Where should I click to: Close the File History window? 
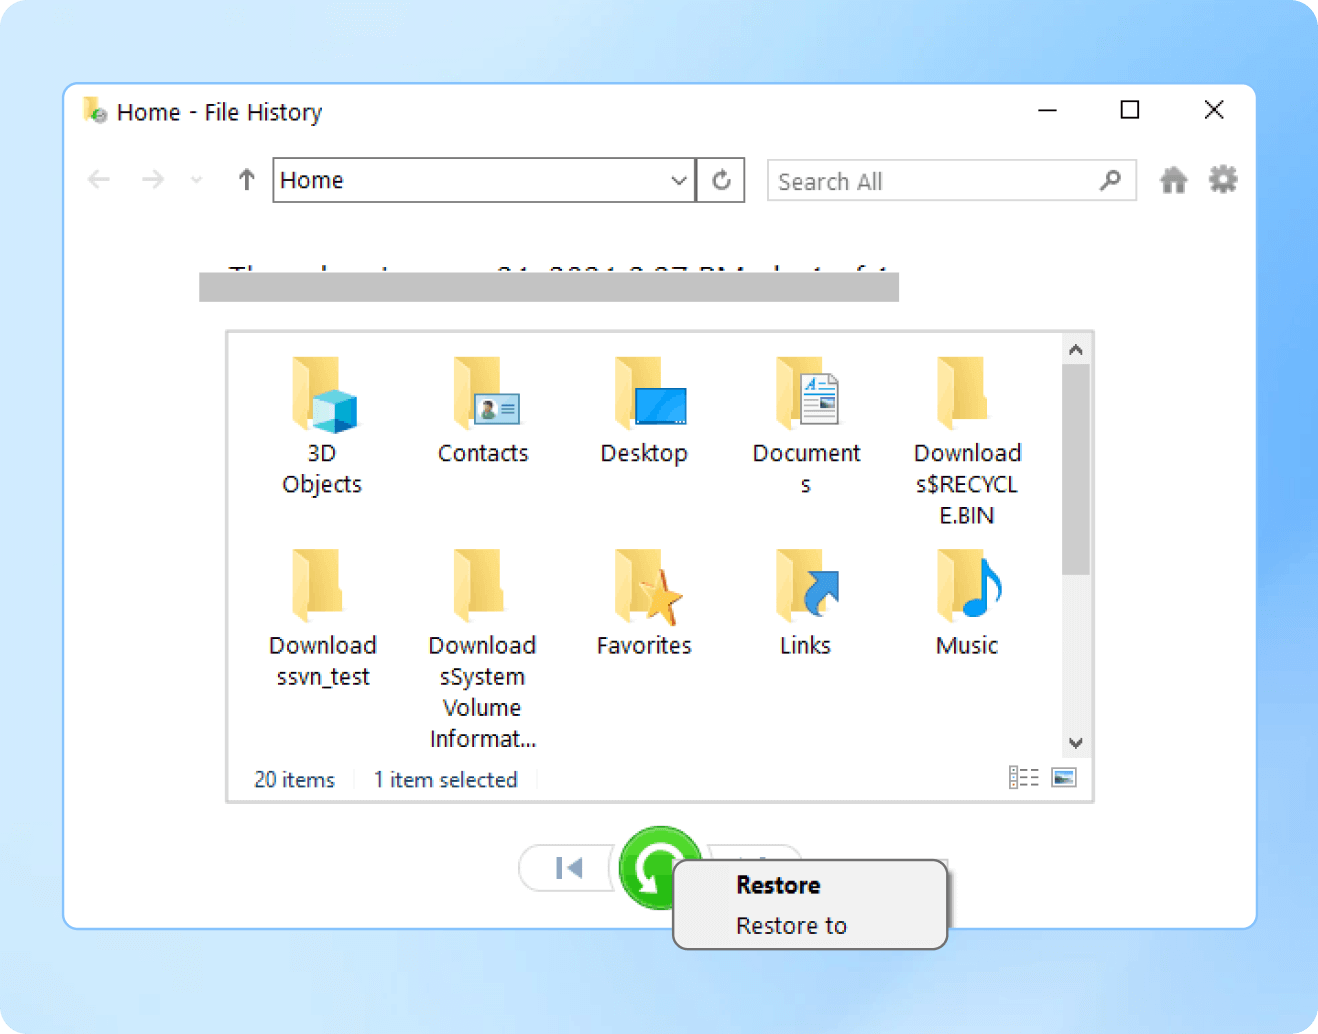point(1214,110)
